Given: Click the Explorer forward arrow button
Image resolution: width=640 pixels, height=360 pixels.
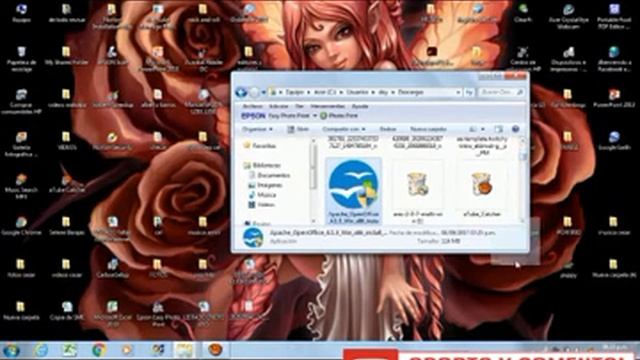Looking at the screenshot, I should pyautogui.click(x=254, y=92).
